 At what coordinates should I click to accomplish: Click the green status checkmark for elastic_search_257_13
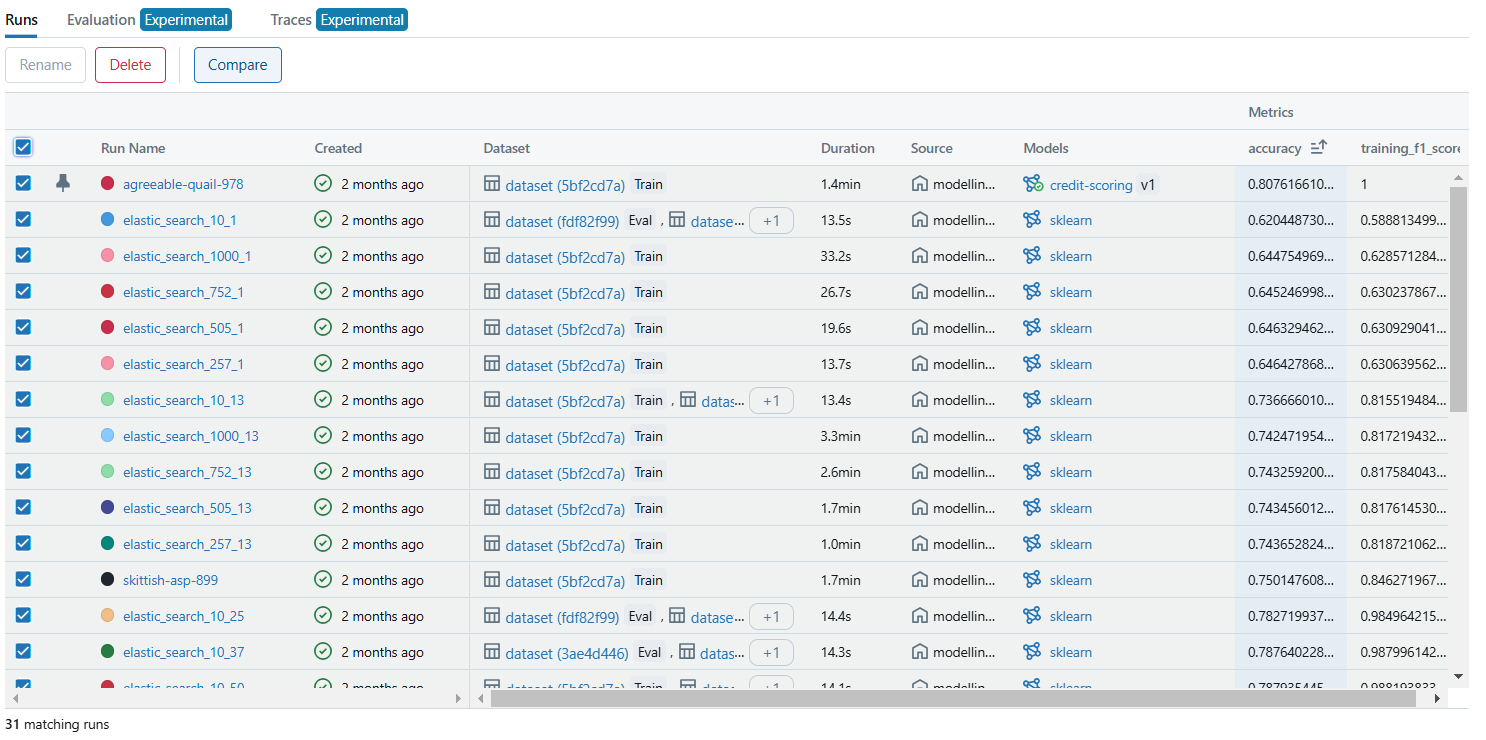point(323,544)
